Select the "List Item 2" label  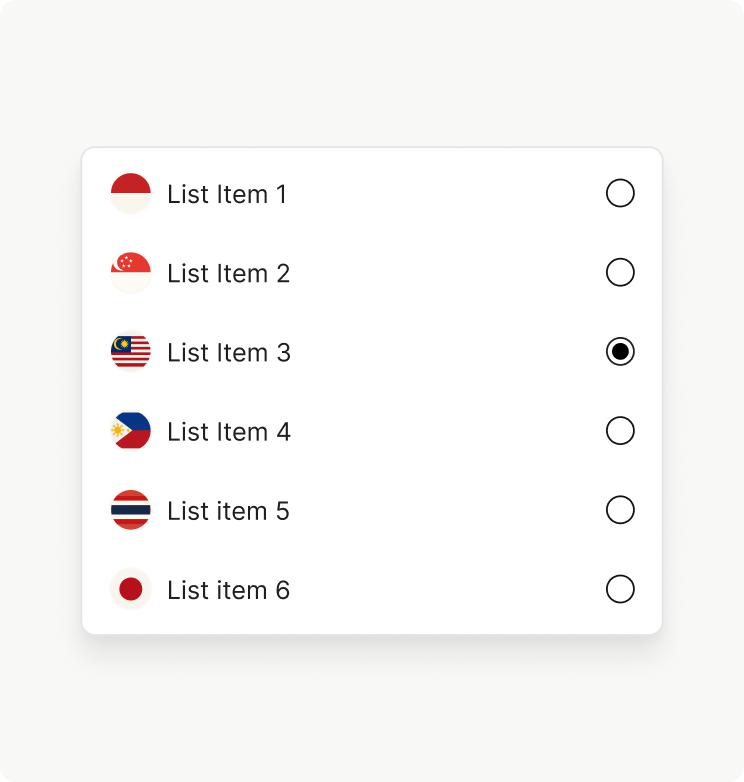coord(228,273)
